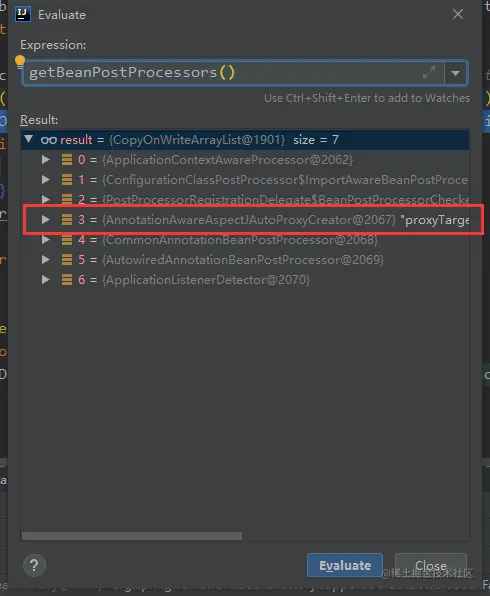This screenshot has height=596, width=490.
Task: Click the IntelliJ logo in title bar
Action: [23, 14]
